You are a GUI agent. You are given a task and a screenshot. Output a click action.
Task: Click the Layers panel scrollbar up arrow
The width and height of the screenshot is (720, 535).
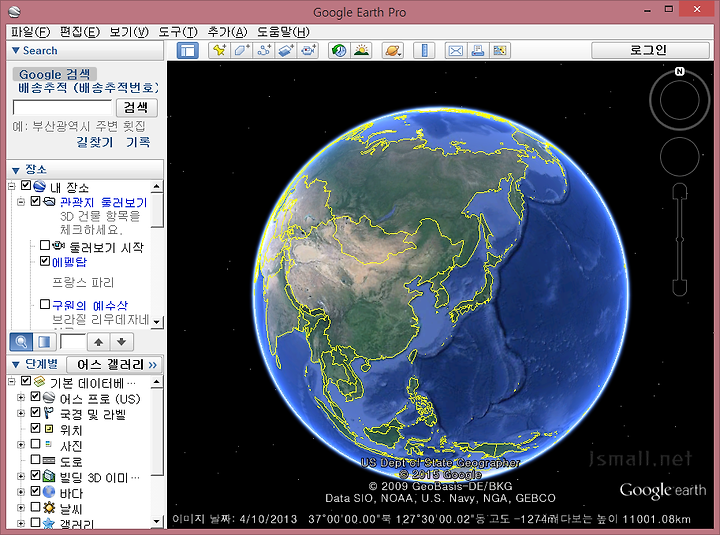pyautogui.click(x=157, y=382)
